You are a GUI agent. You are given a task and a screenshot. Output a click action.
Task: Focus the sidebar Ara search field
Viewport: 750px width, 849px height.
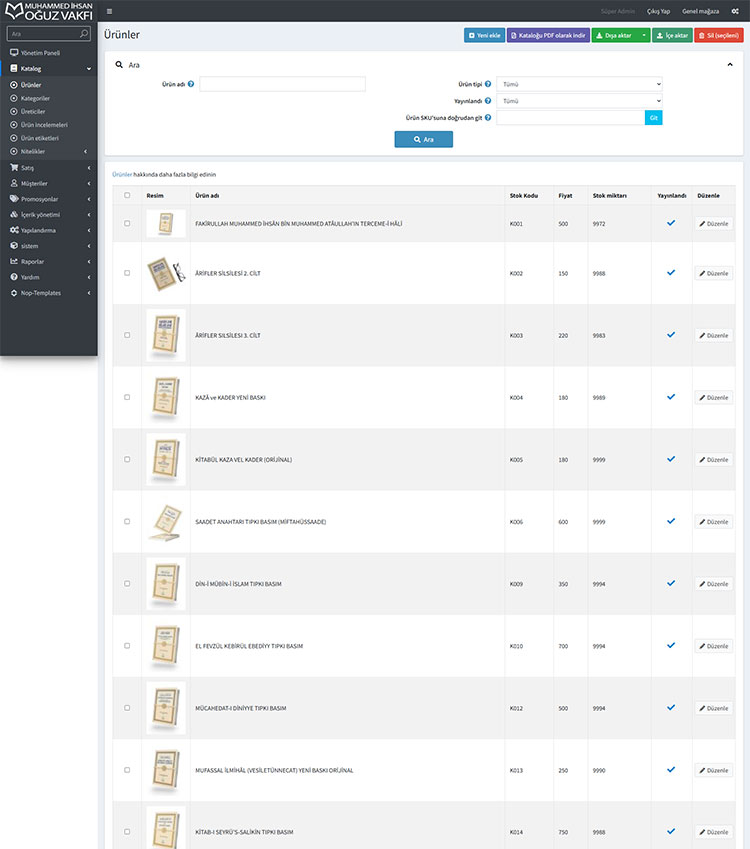(43, 34)
